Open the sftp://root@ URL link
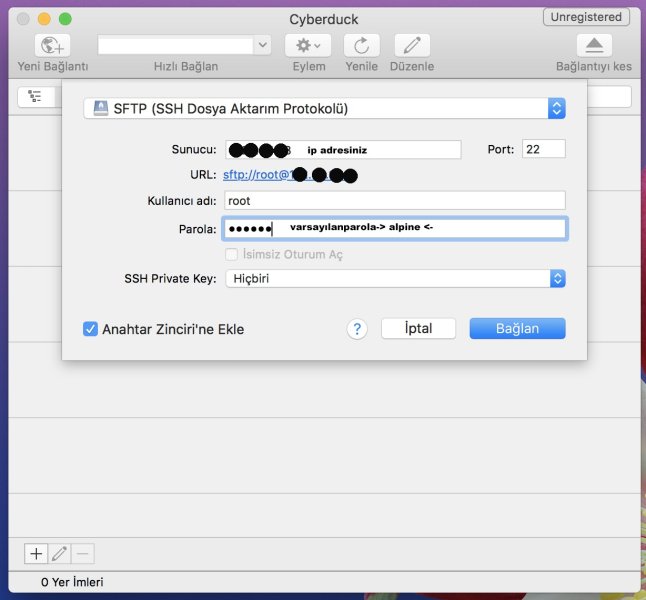646x600 pixels. point(290,175)
